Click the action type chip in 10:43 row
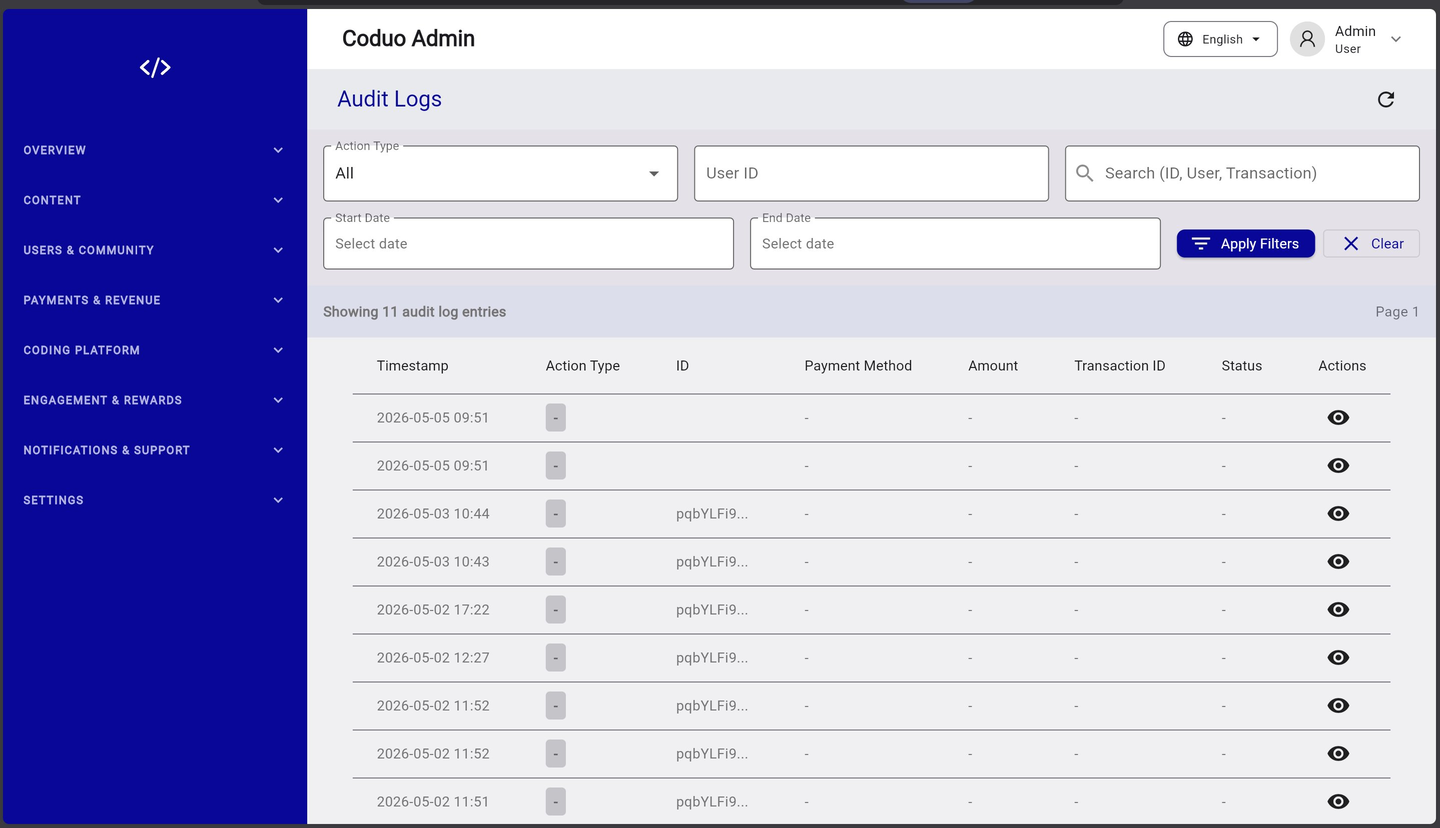This screenshot has width=1440, height=828. coord(556,562)
